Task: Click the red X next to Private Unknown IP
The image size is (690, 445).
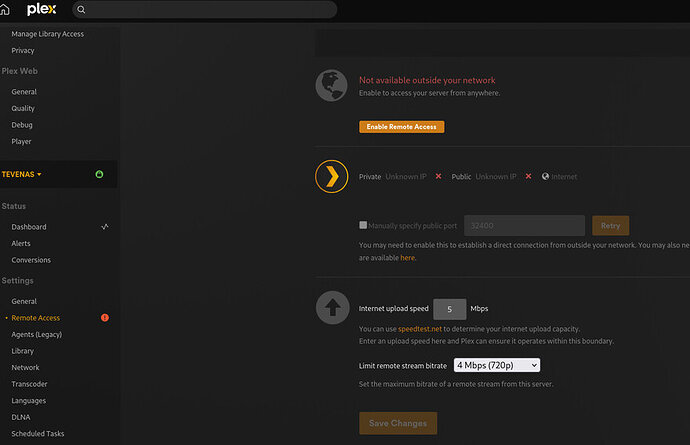Action: [x=438, y=177]
